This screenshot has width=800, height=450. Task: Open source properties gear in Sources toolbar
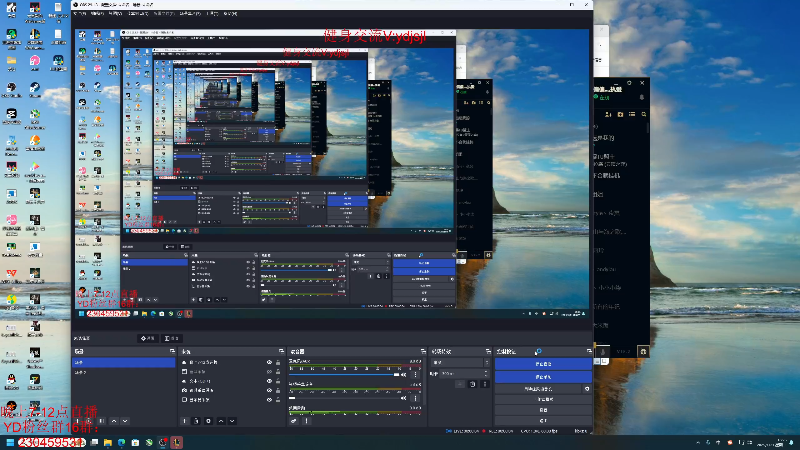point(208,421)
